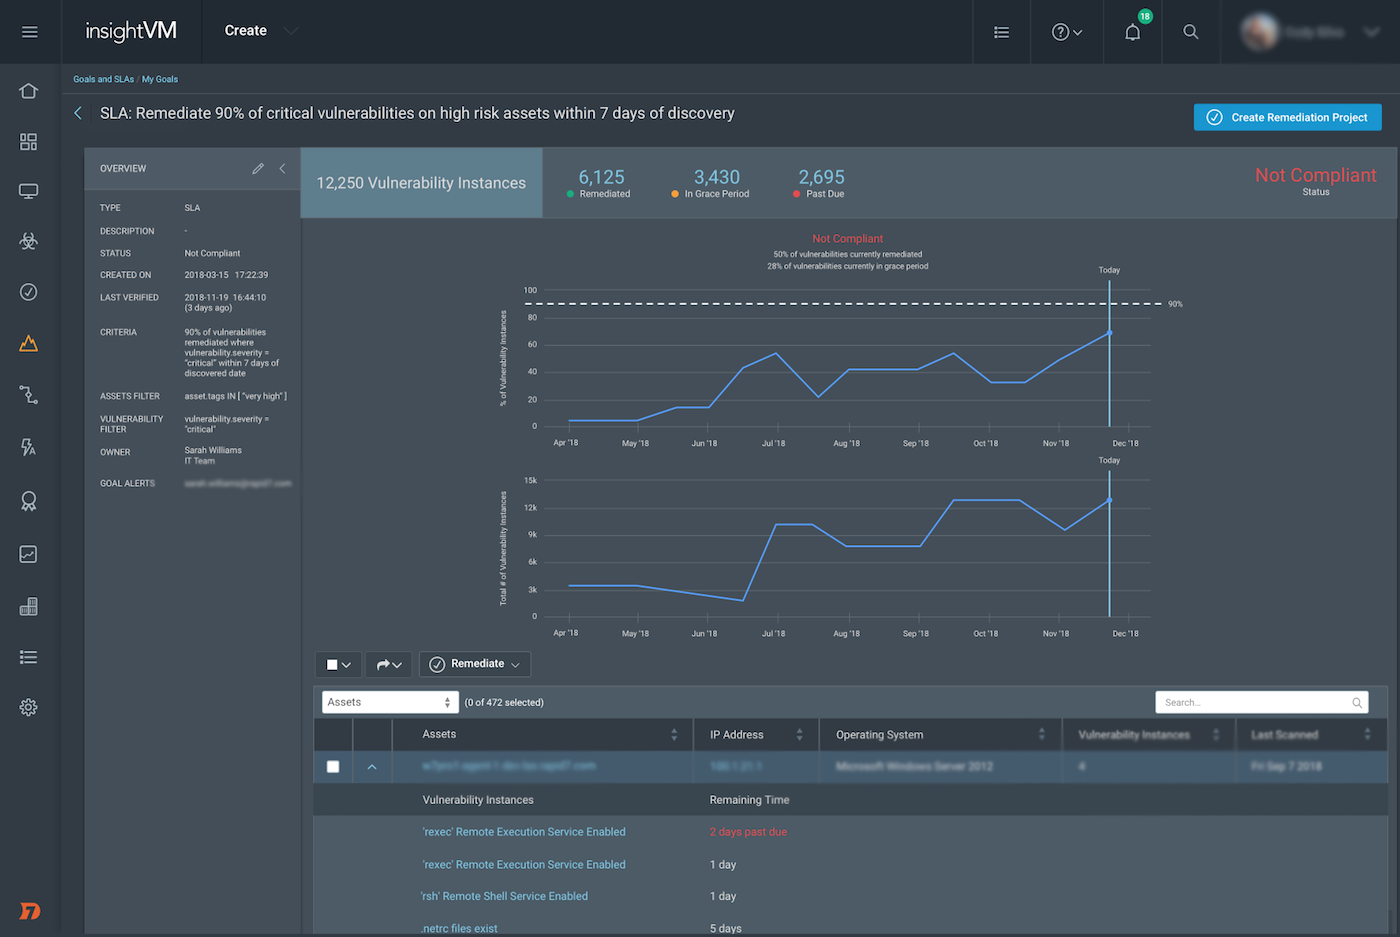The height and width of the screenshot is (937, 1400).
Task: Open Goals and SLAs sidebar icon
Action: coord(29,344)
